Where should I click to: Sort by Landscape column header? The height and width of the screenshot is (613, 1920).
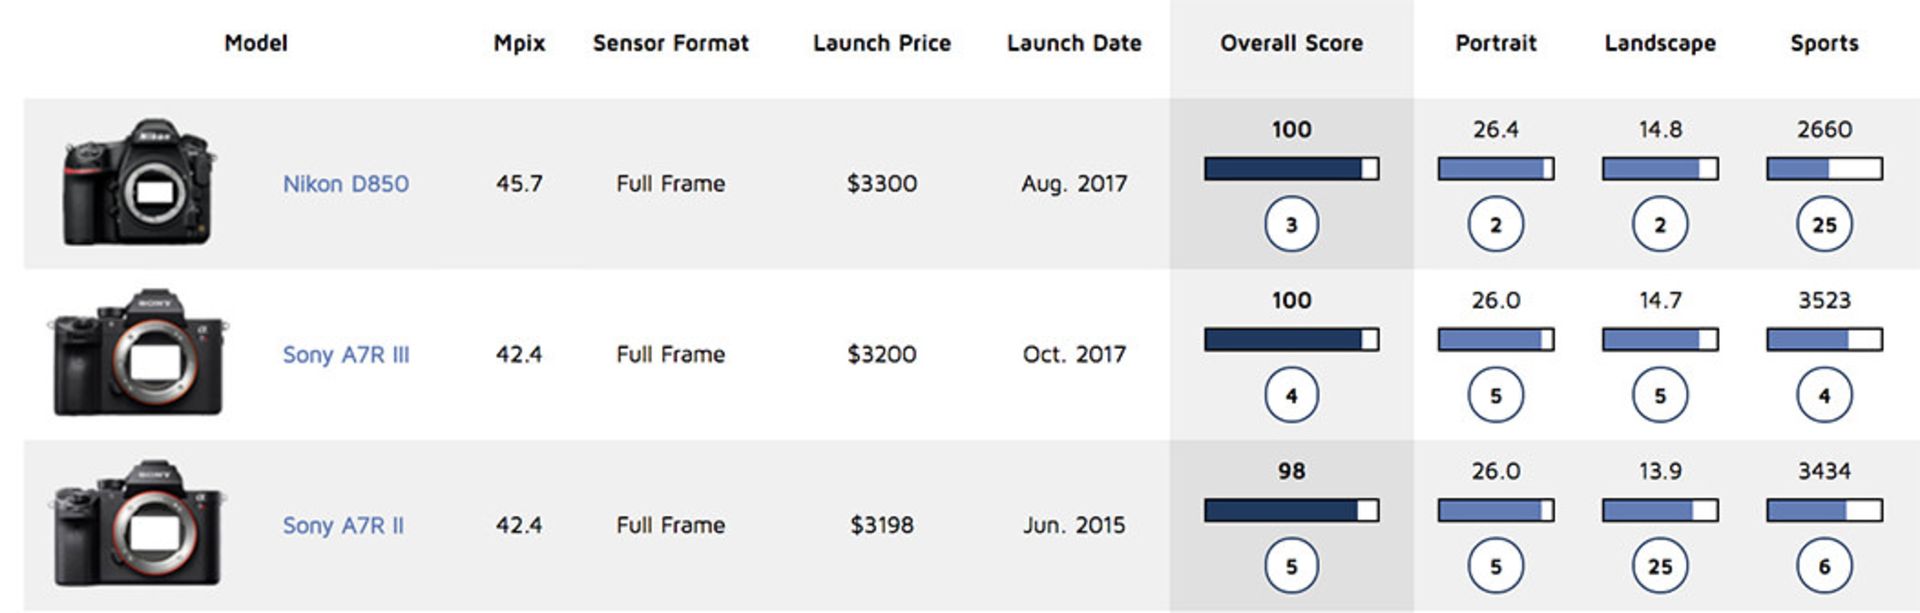[x=1660, y=43]
